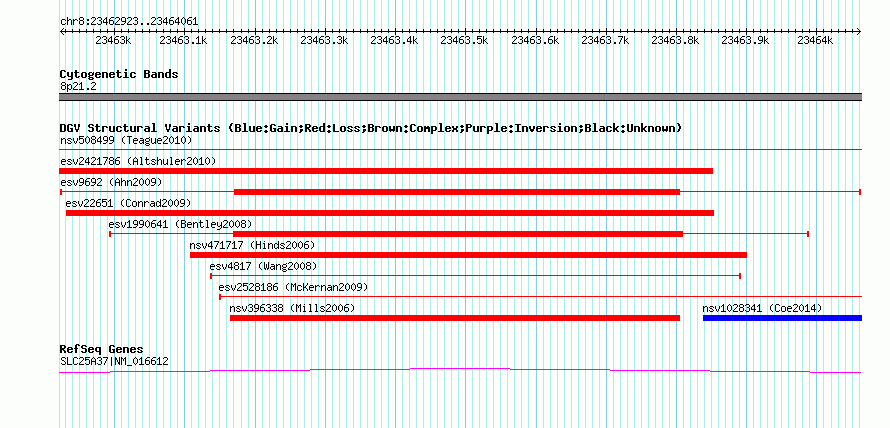Select the 23463.5k ruler tick label

(464, 40)
